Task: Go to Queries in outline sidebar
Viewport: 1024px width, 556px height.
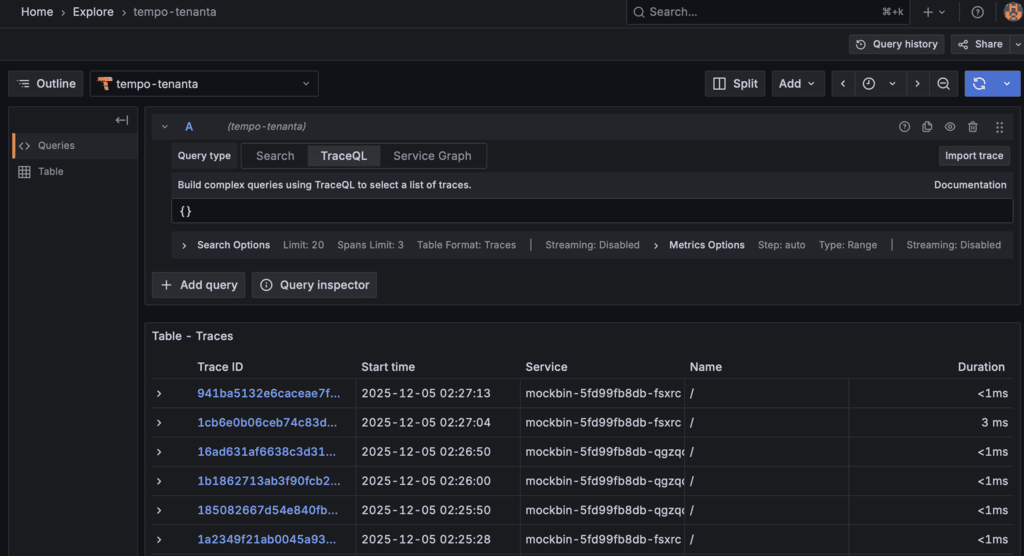Action: click(75, 146)
